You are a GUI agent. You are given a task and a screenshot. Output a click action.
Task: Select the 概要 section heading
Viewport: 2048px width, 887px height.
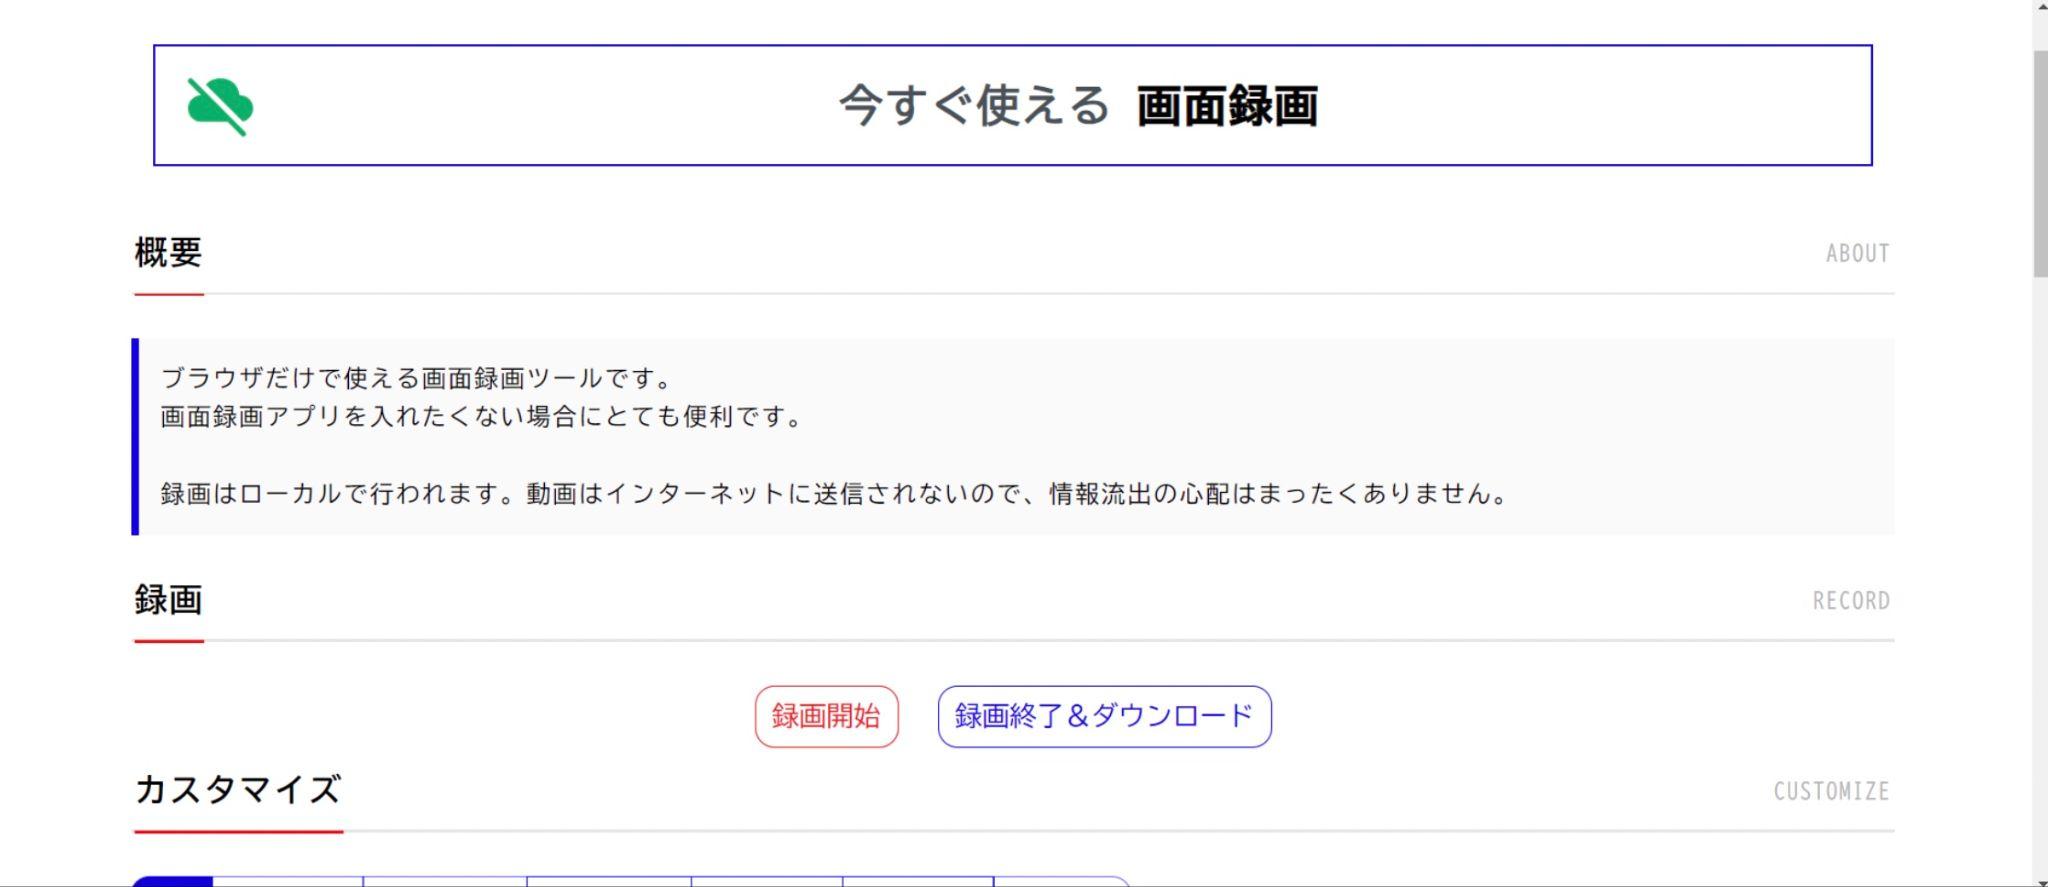[168, 252]
